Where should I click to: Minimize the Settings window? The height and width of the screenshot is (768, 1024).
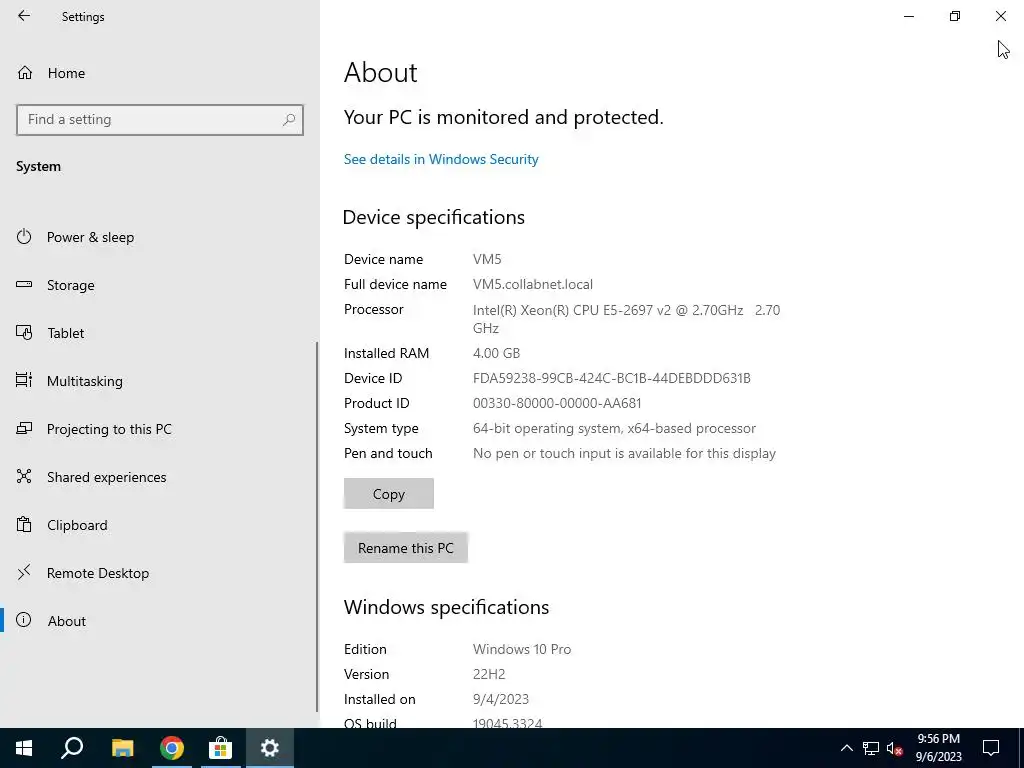pos(909,16)
